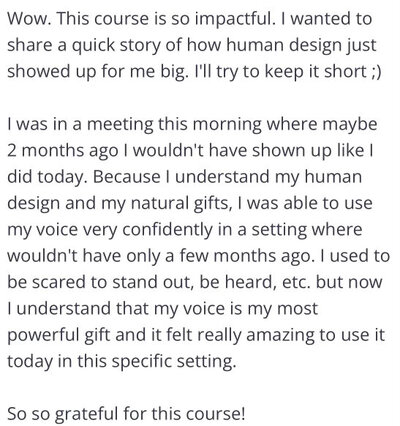Click the words "did today"
The height and width of the screenshot is (426, 400).
[45, 178]
